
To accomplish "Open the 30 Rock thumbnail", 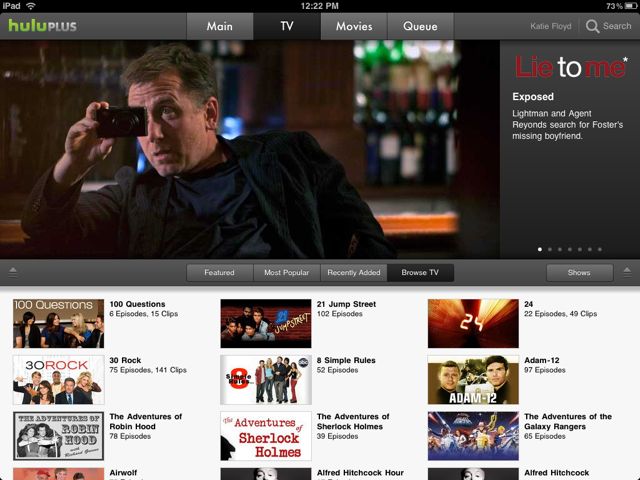I will 58,380.
